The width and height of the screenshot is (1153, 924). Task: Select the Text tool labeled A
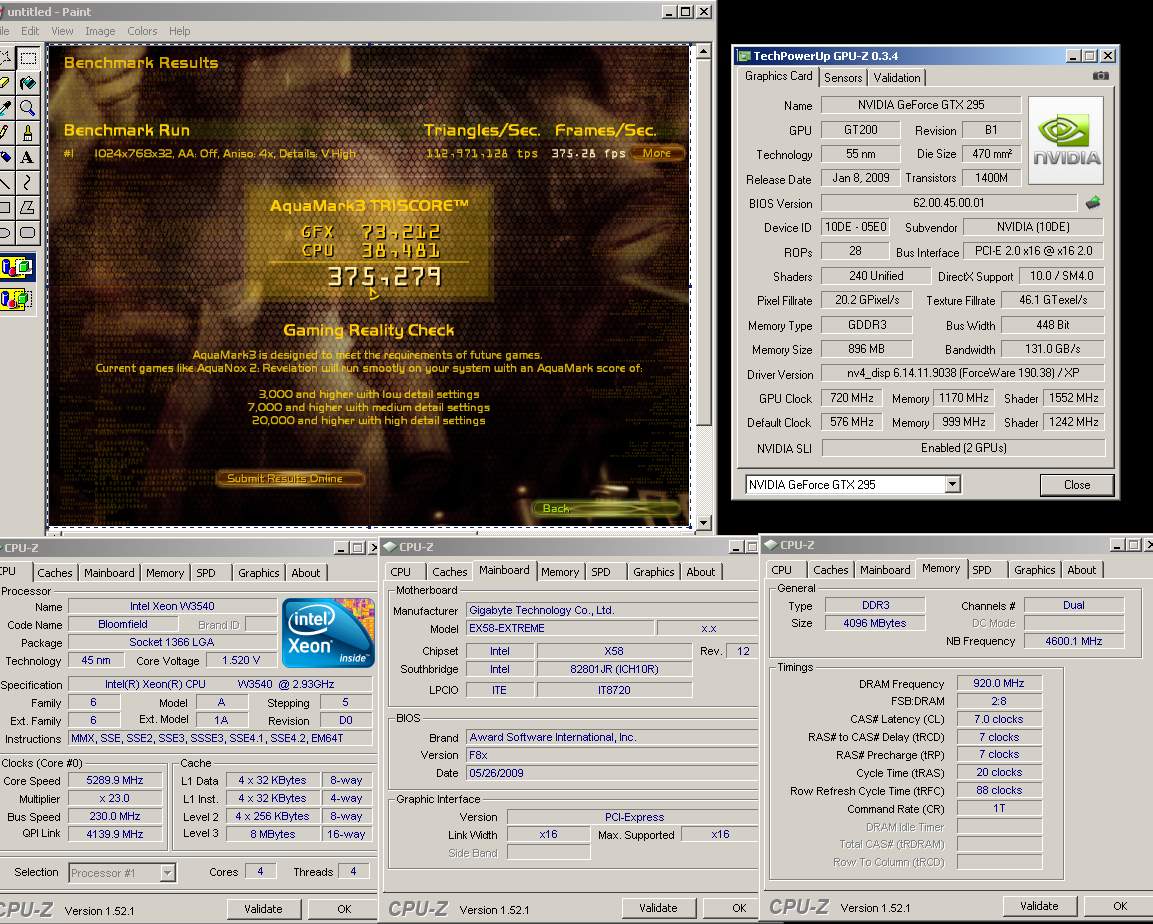point(28,157)
